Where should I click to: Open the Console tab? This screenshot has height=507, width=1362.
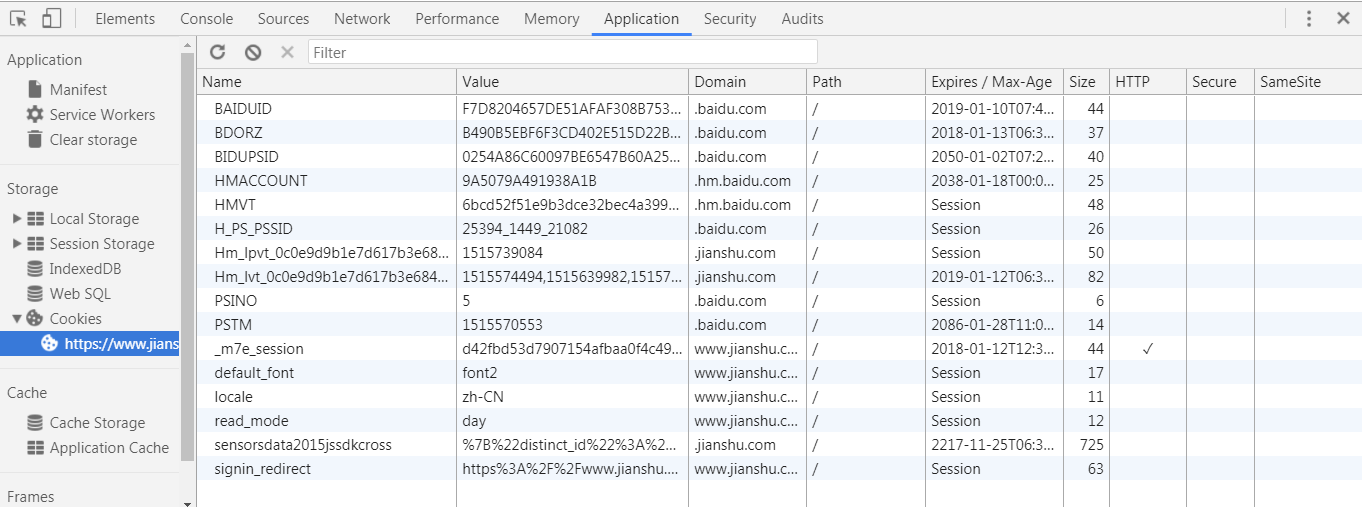click(207, 18)
